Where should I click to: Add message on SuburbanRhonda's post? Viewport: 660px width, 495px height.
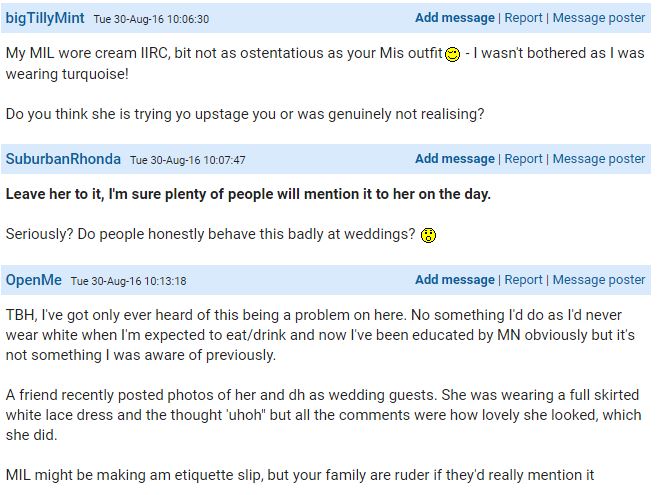455,159
